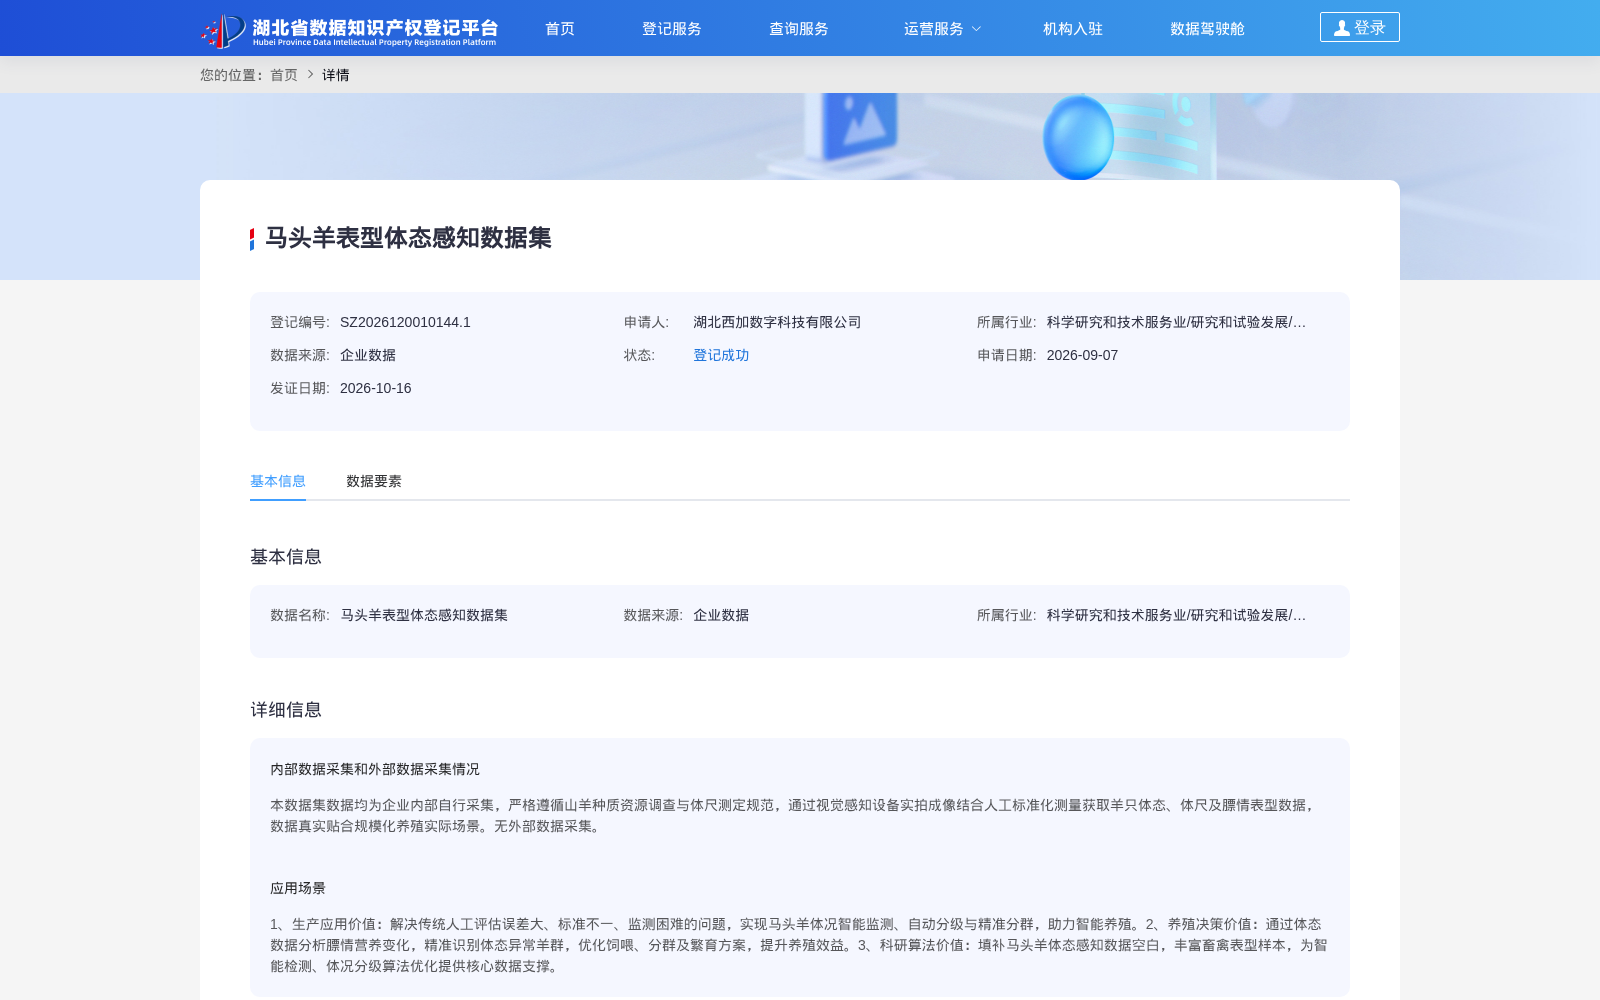Open the 查询服务 menu

[x=799, y=29]
